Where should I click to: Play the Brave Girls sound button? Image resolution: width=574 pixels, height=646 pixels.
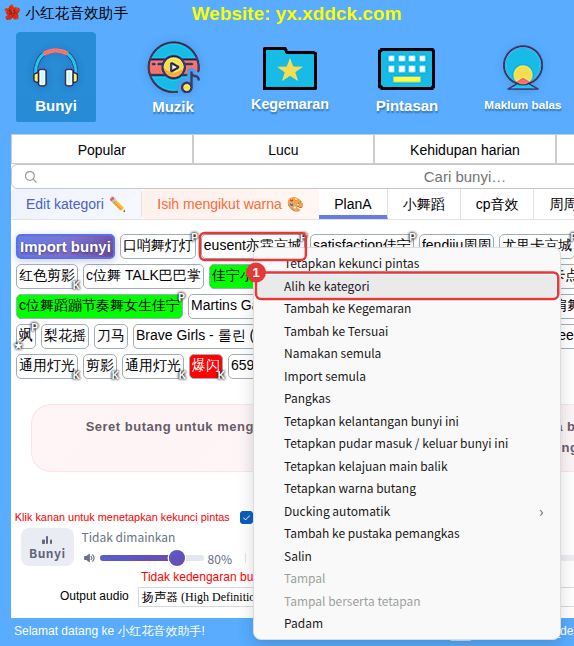pyautogui.click(x=194, y=336)
